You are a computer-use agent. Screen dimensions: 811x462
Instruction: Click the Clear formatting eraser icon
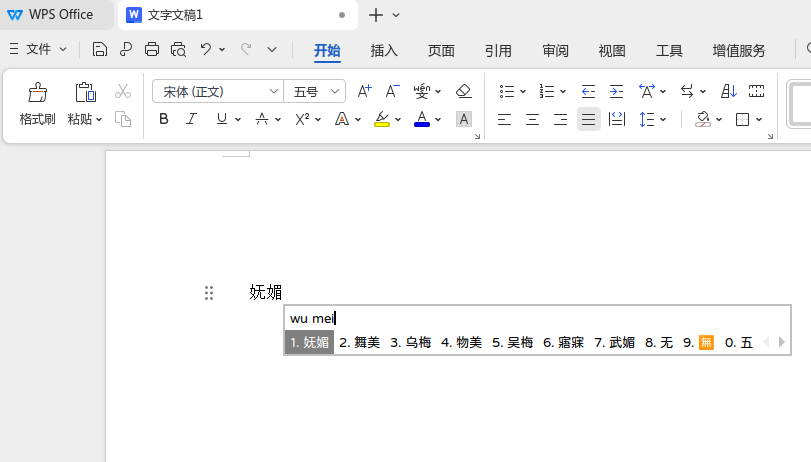coord(463,92)
